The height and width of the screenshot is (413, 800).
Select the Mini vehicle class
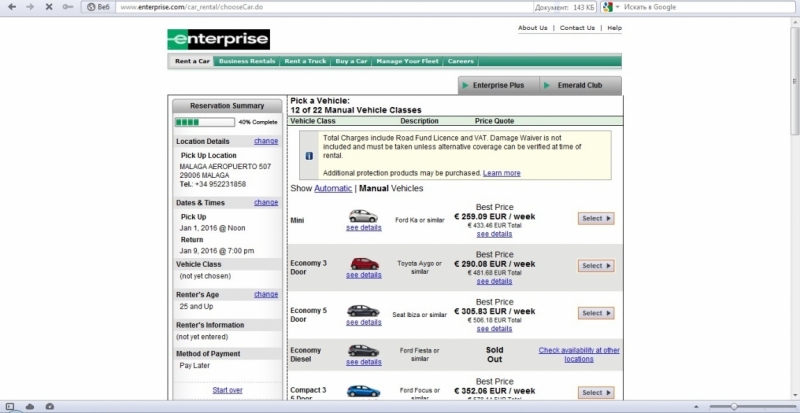click(x=596, y=218)
